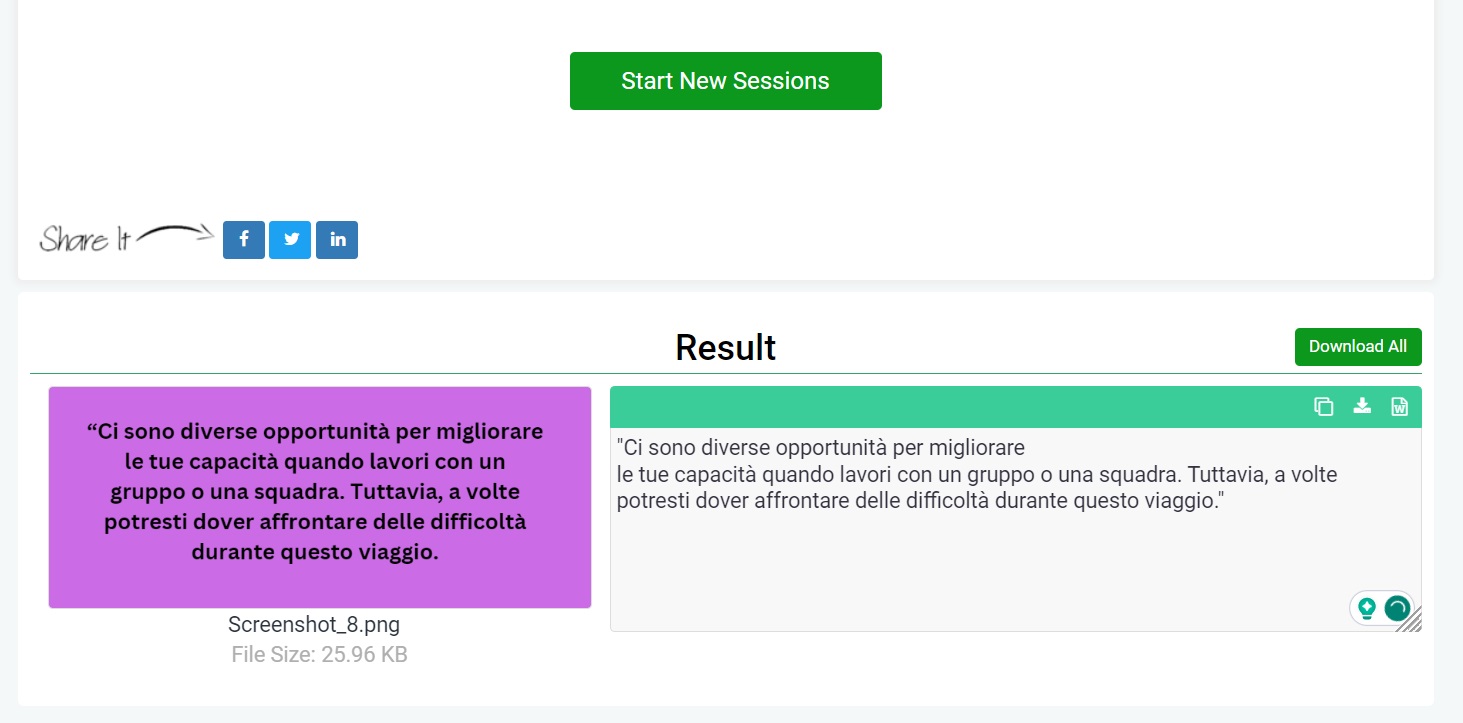Click the curved arrow beside Share It
Image resolution: width=1463 pixels, height=723 pixels.
coord(176,234)
